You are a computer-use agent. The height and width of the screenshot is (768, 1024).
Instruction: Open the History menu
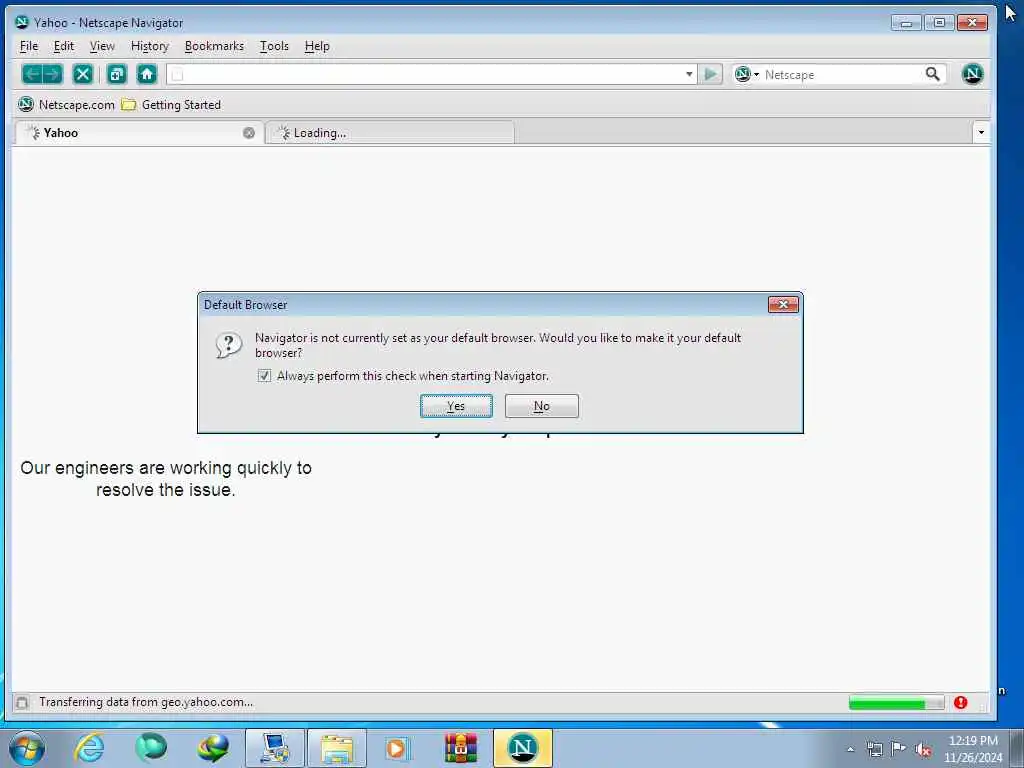pyautogui.click(x=150, y=46)
